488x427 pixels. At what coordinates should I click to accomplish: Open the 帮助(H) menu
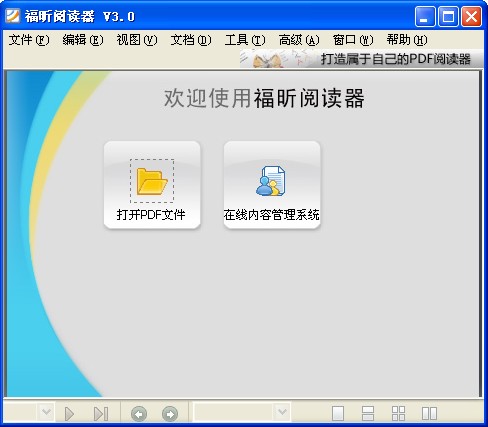click(407, 40)
